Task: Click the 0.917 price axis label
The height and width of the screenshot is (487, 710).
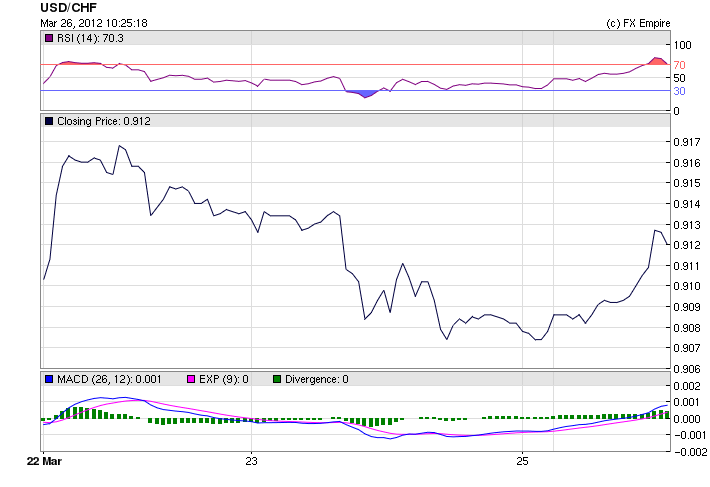Action: point(687,142)
